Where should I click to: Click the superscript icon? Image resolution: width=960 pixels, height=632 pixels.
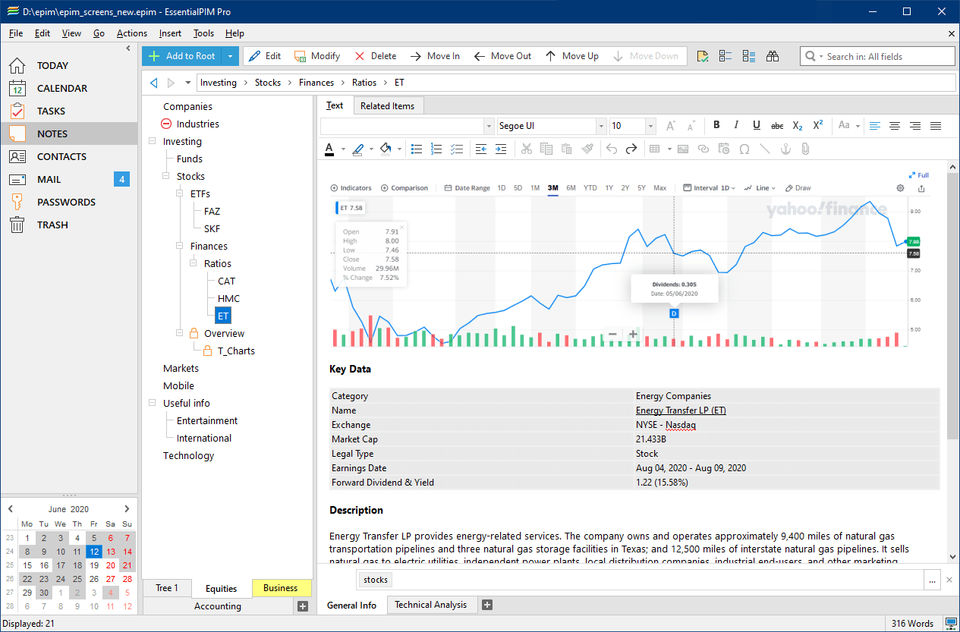(x=818, y=126)
